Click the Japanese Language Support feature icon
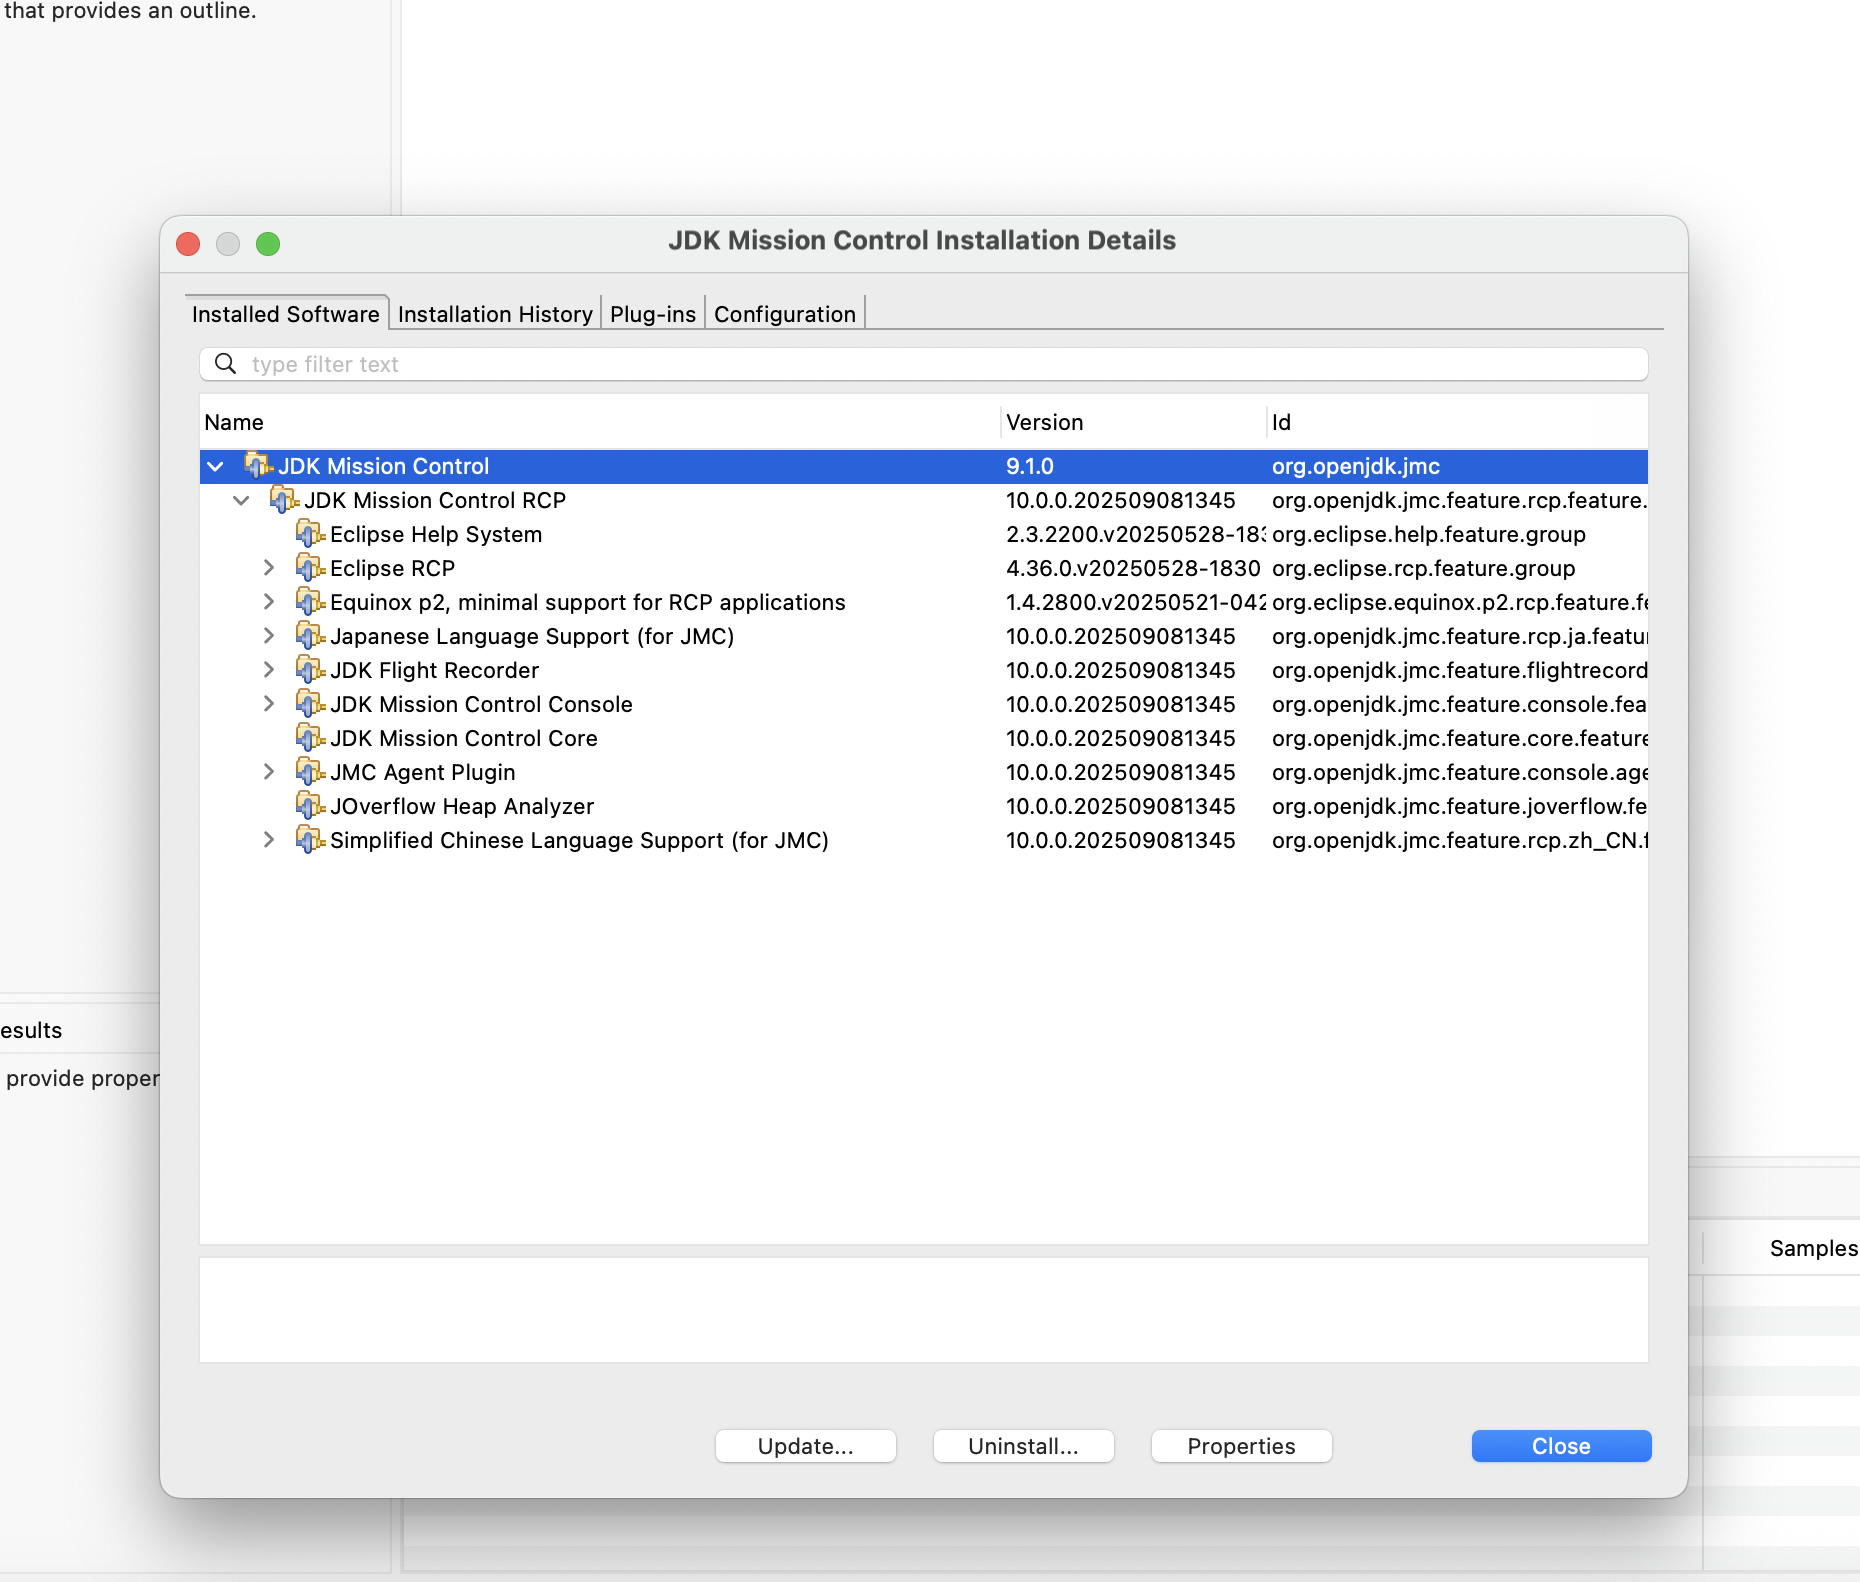1860x1582 pixels. point(310,636)
